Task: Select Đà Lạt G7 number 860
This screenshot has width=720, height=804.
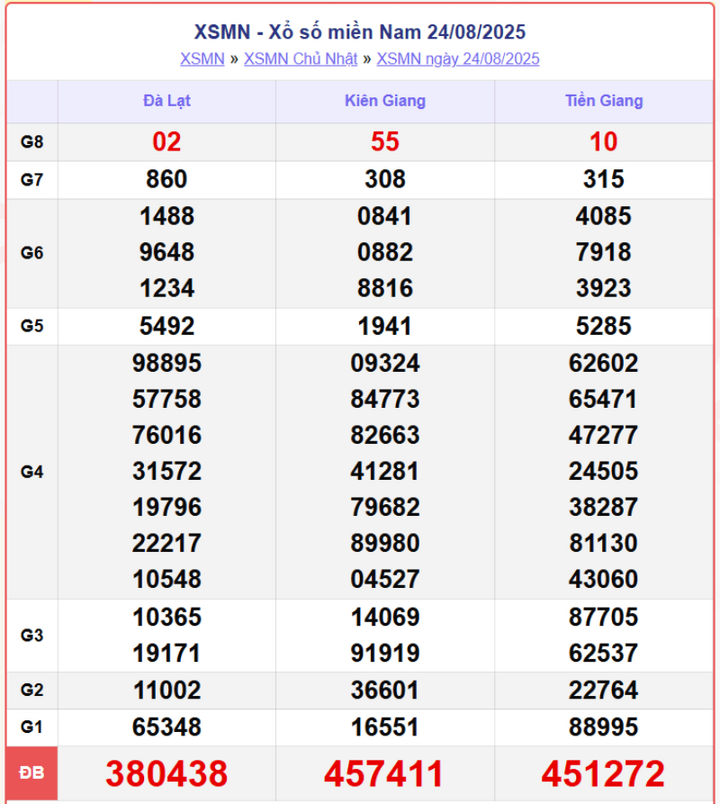Action: coord(167,179)
